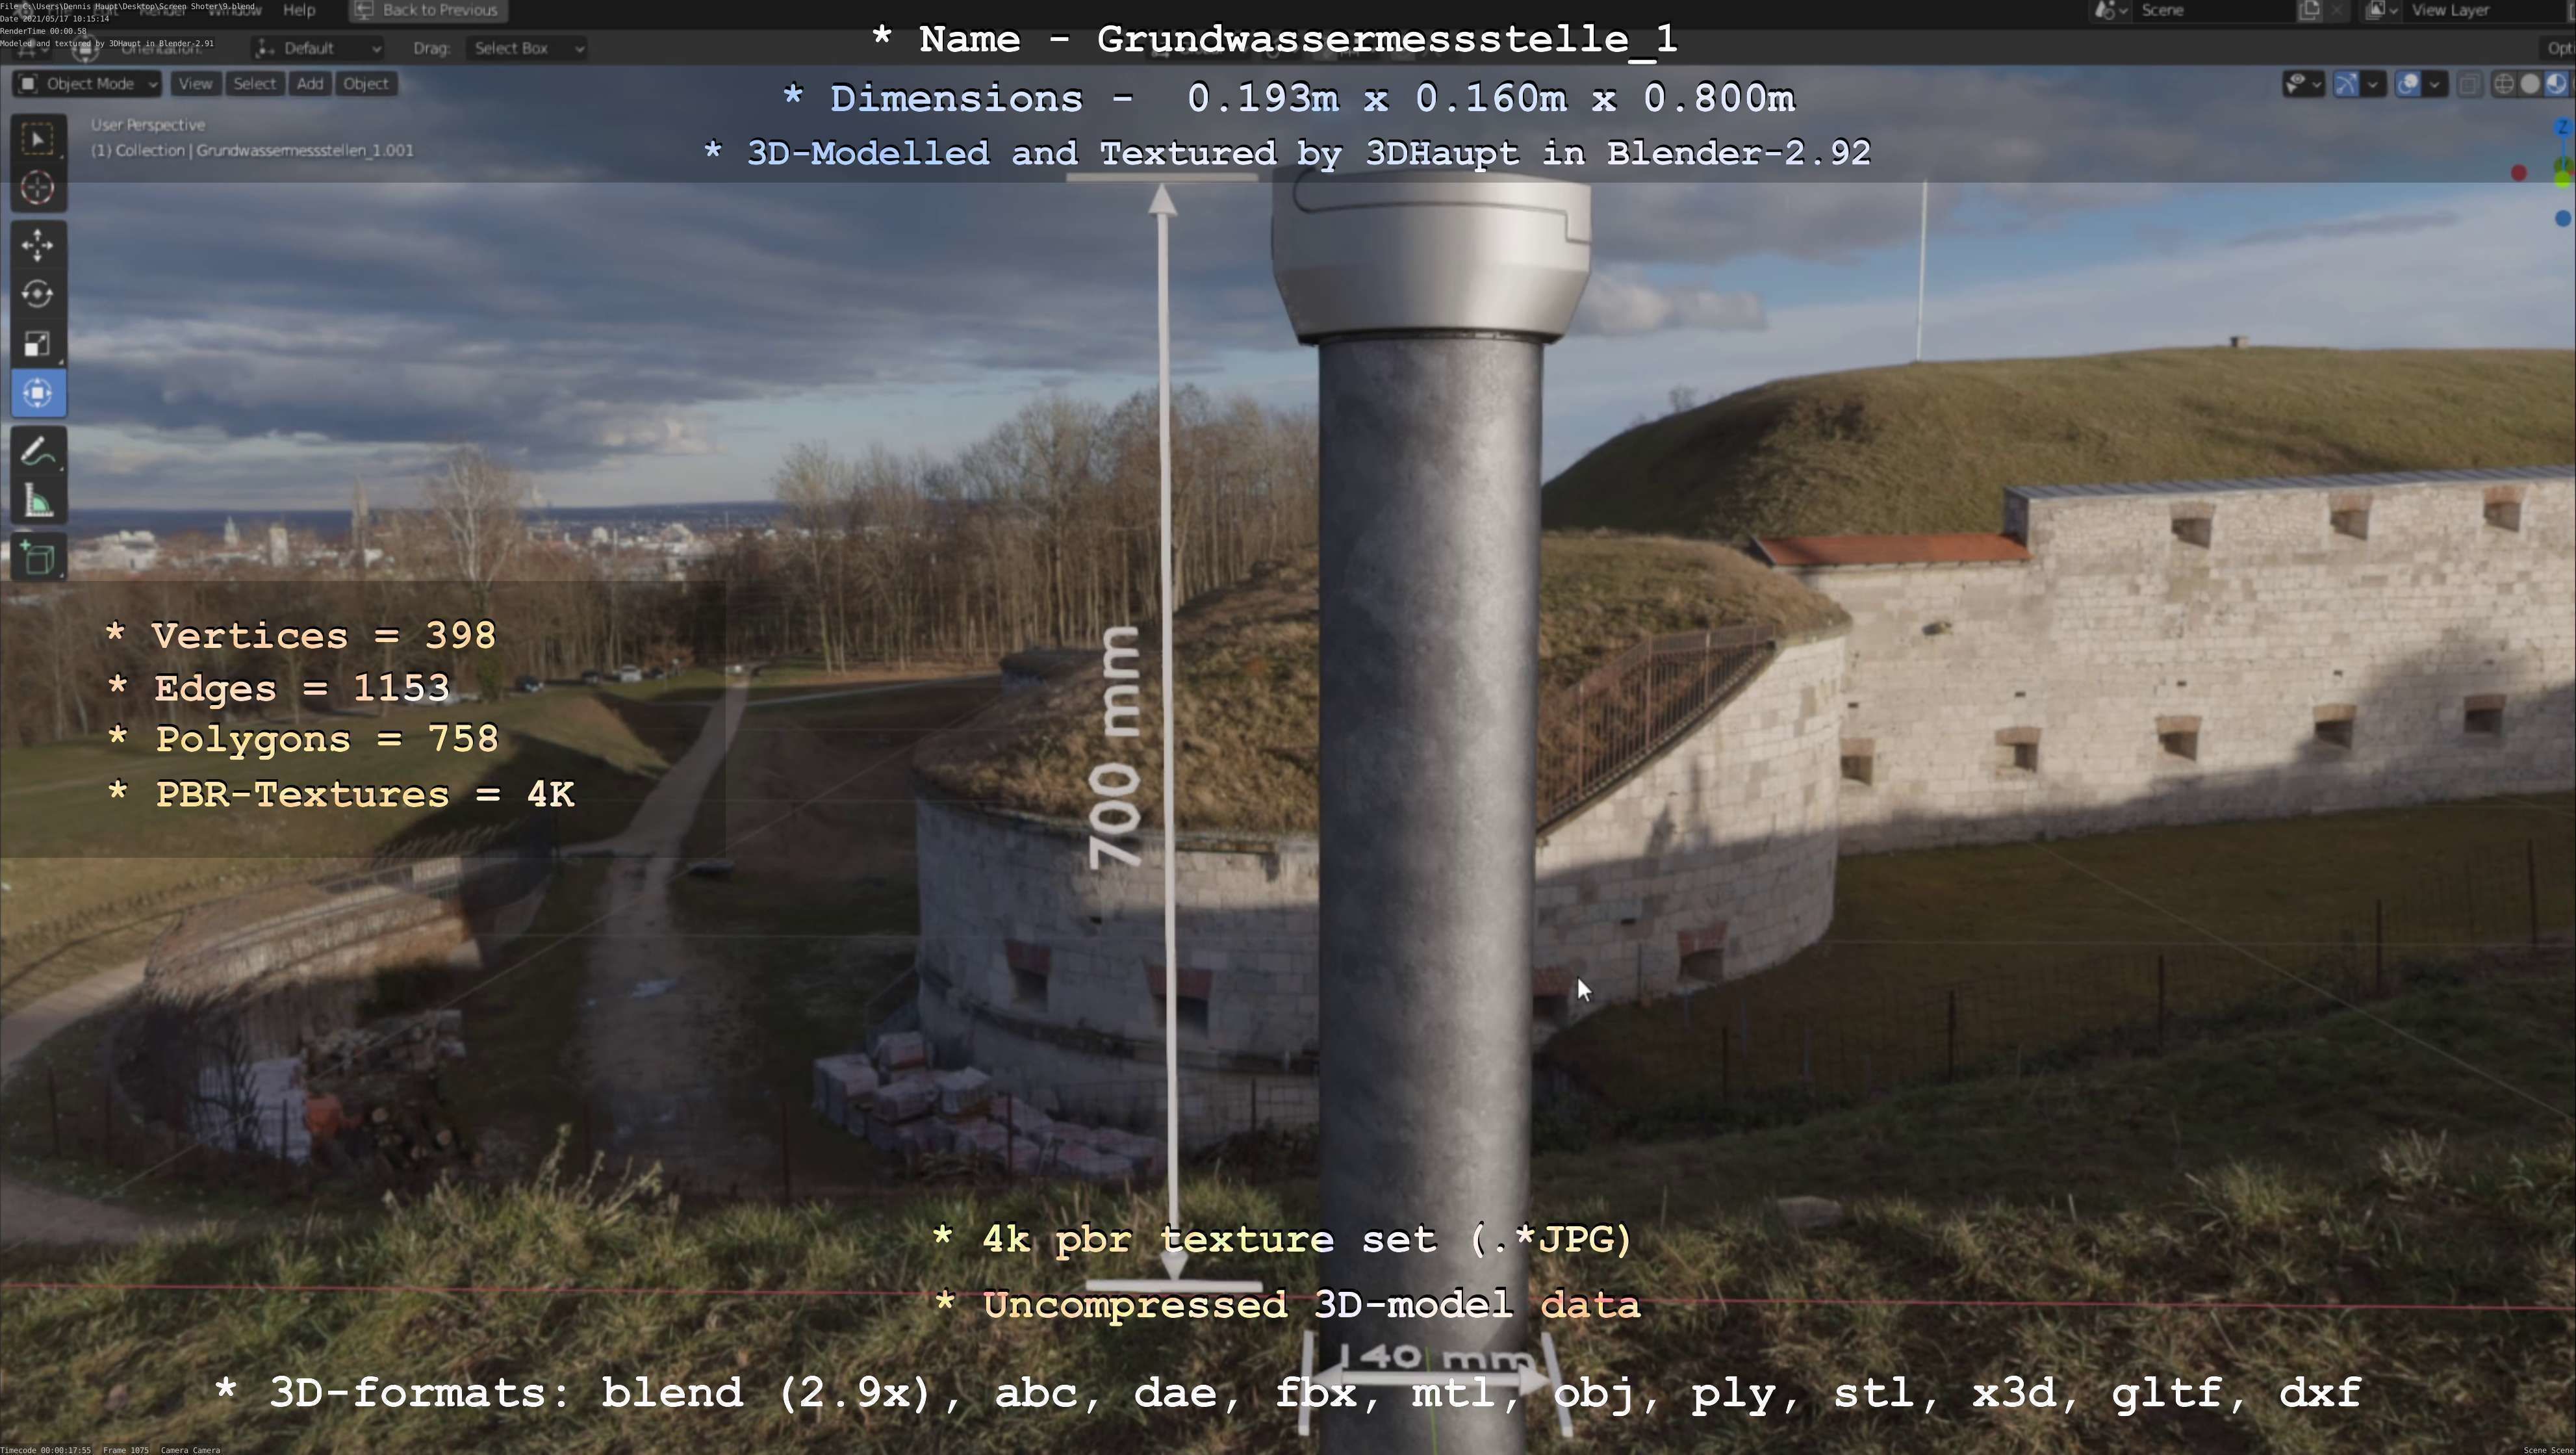The image size is (2576, 1455).
Task: Click the User Perspective label
Action: pyautogui.click(x=148, y=125)
